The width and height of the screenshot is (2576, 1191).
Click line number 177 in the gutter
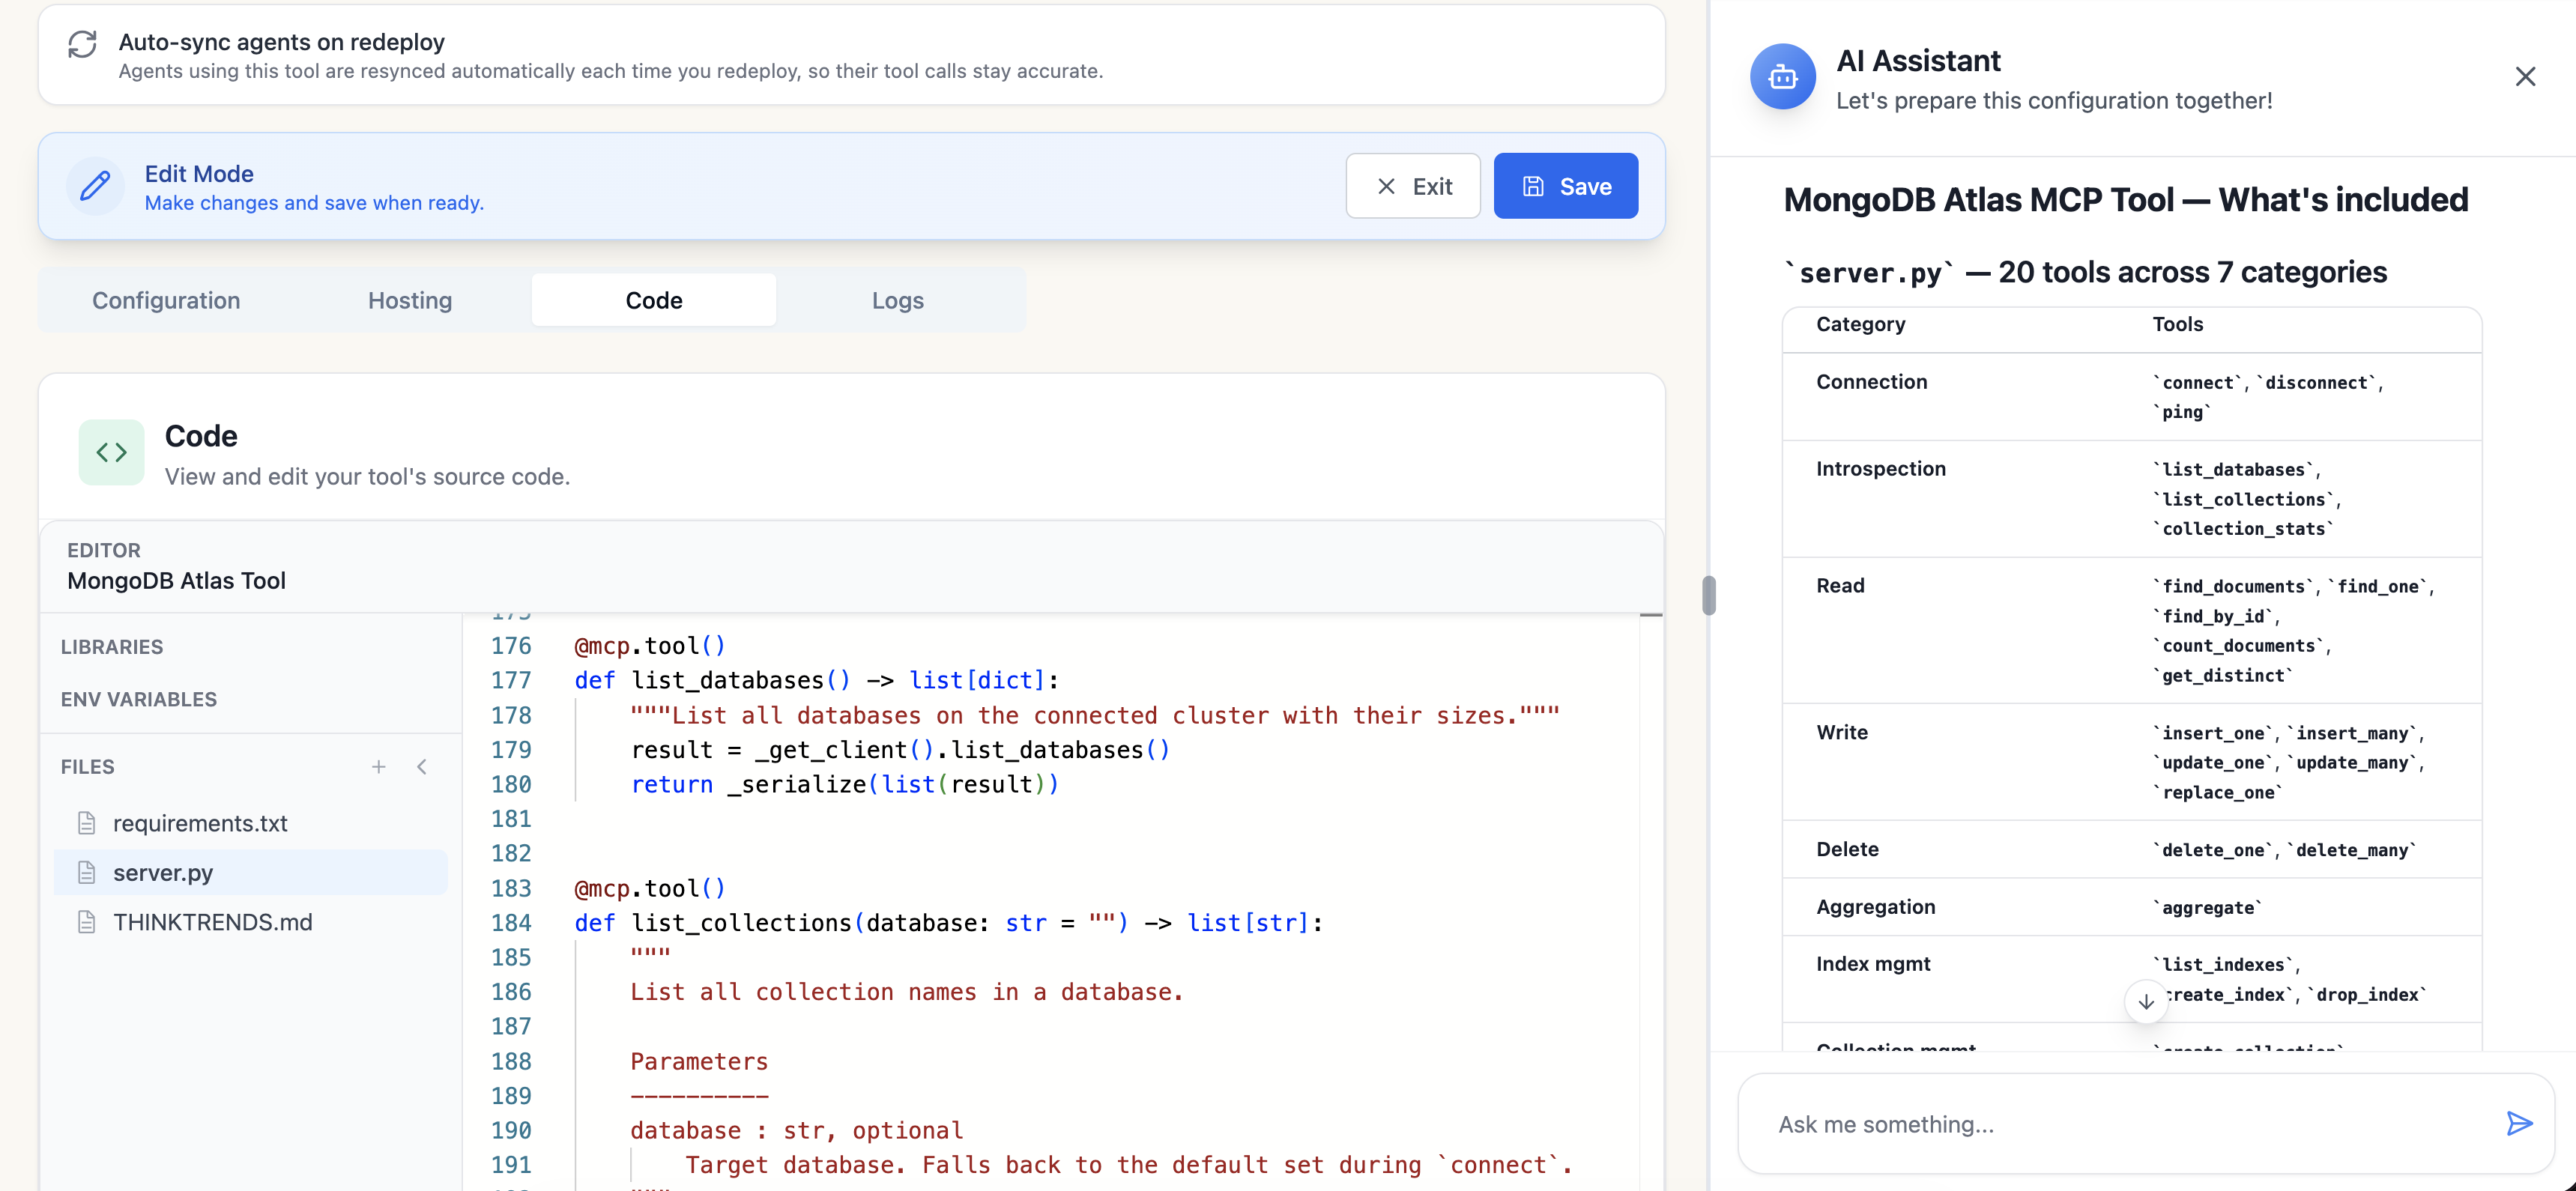click(511, 680)
